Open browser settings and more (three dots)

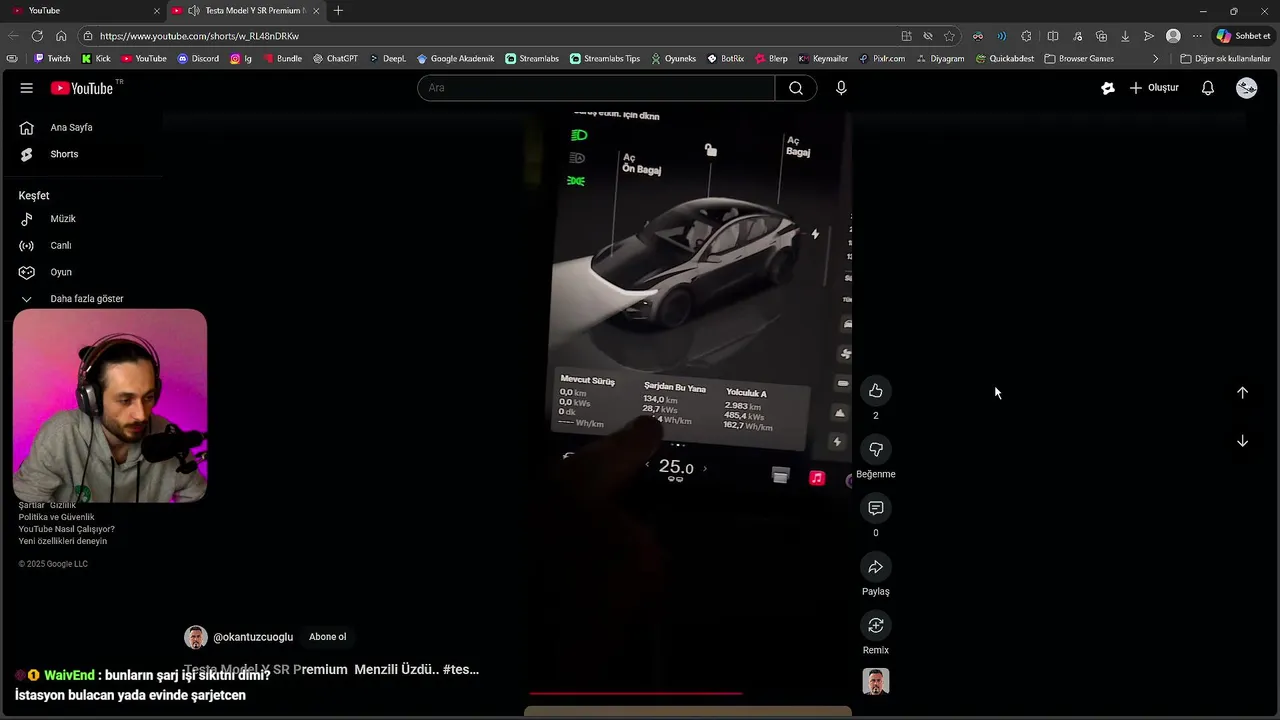click(1197, 36)
